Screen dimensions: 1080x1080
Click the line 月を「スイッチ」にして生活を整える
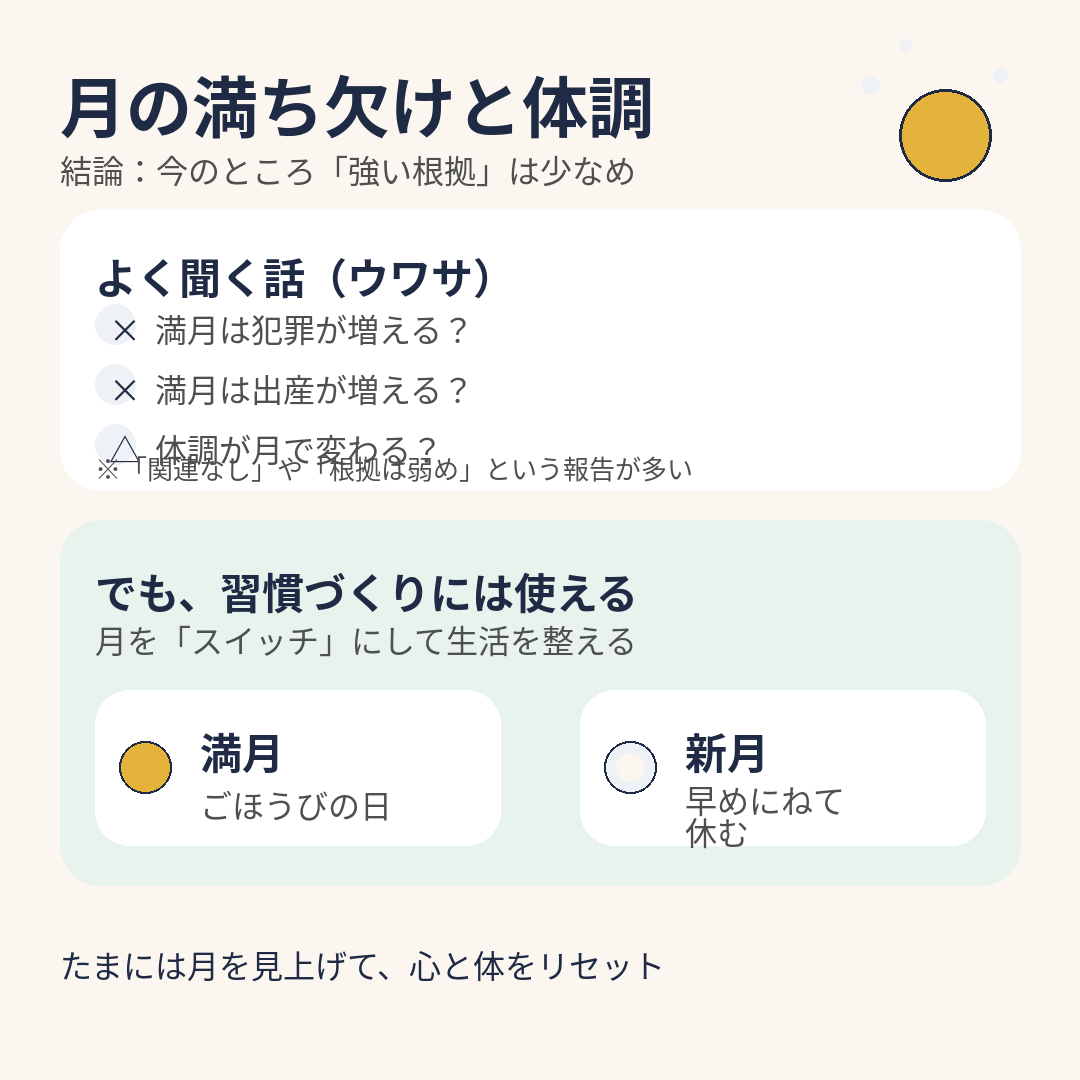coord(365,641)
